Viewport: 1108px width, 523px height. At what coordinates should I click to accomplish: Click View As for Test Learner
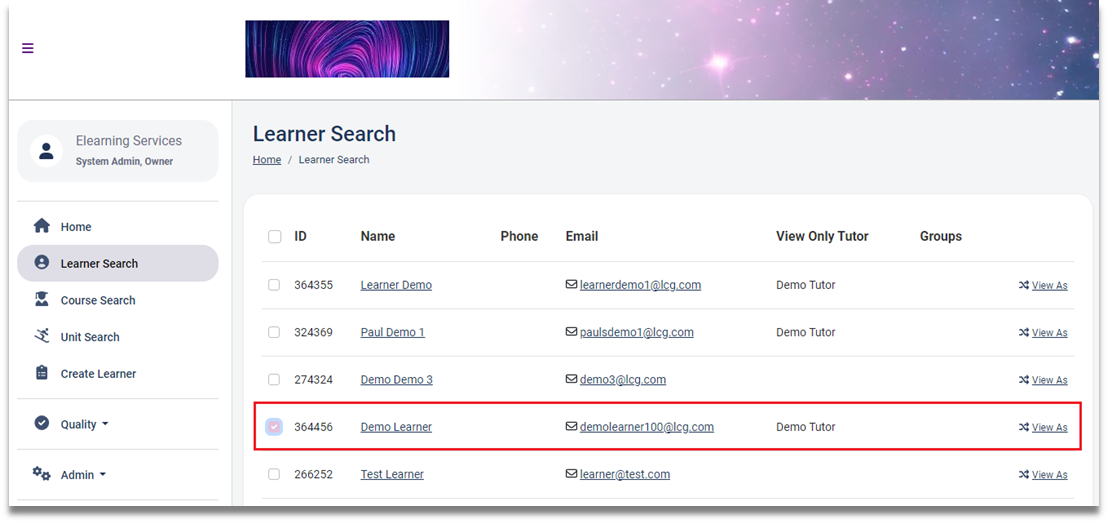pyautogui.click(x=1049, y=475)
